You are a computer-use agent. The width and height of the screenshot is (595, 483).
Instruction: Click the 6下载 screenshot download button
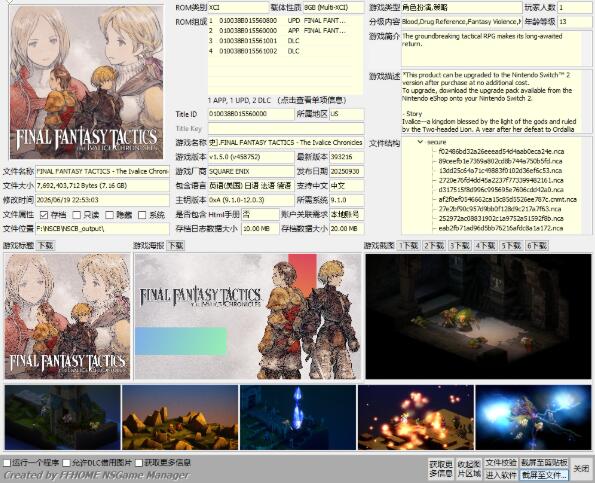click(537, 245)
